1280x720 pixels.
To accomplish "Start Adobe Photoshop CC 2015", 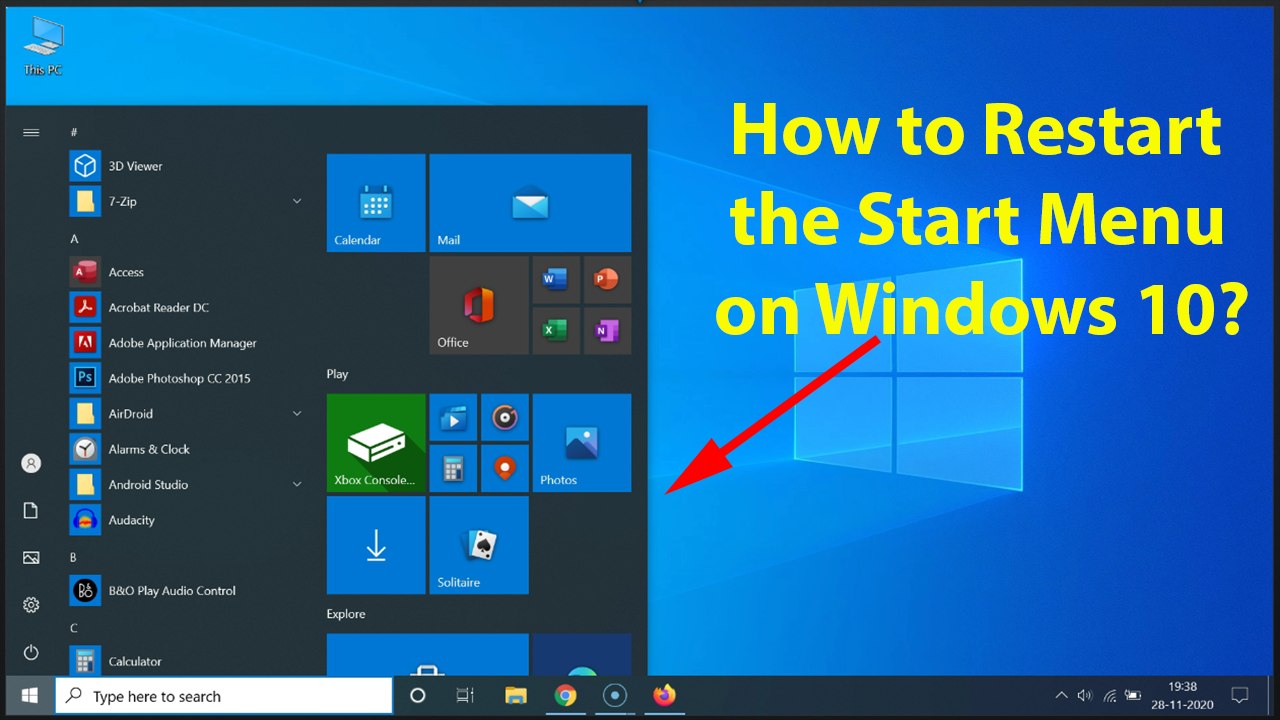I will (186, 378).
